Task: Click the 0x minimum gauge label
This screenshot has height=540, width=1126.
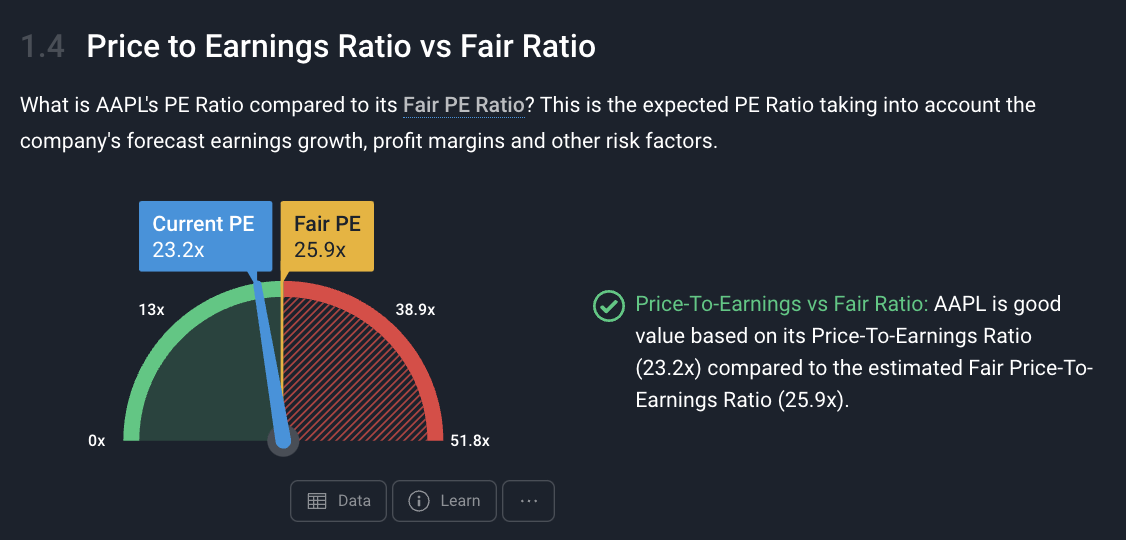Action: 97,441
